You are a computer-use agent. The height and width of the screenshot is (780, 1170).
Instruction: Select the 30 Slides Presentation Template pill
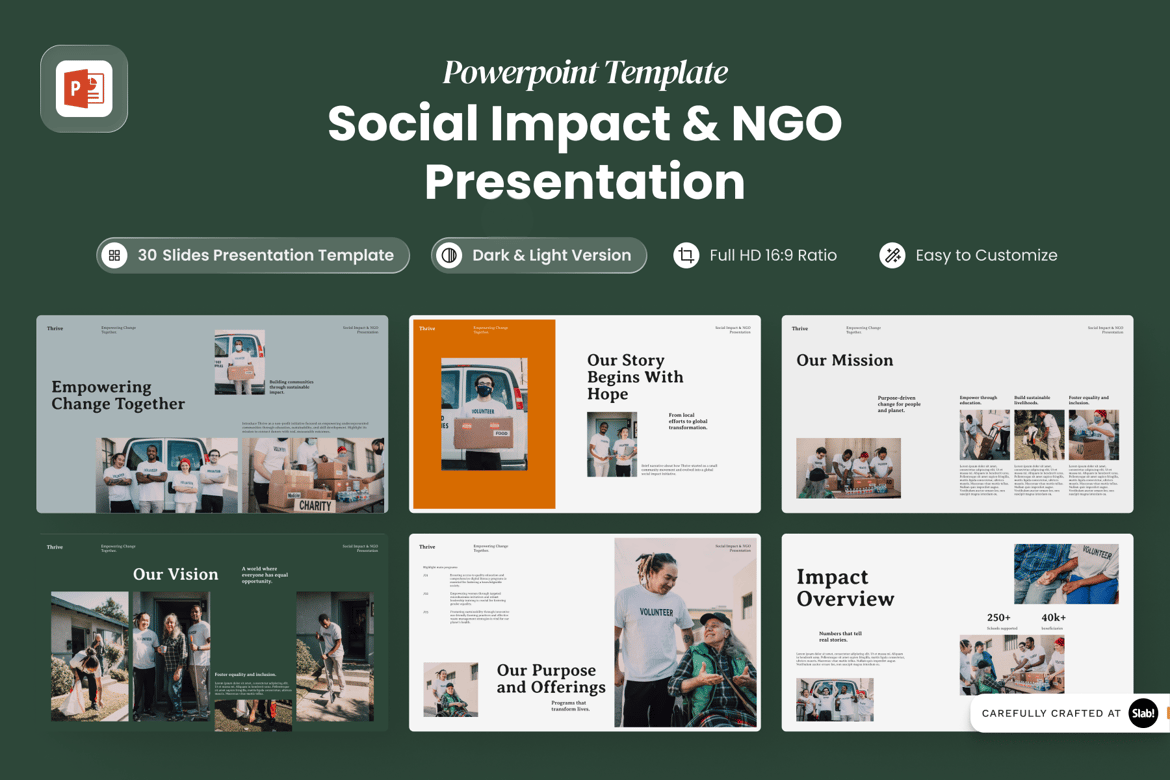tap(253, 255)
